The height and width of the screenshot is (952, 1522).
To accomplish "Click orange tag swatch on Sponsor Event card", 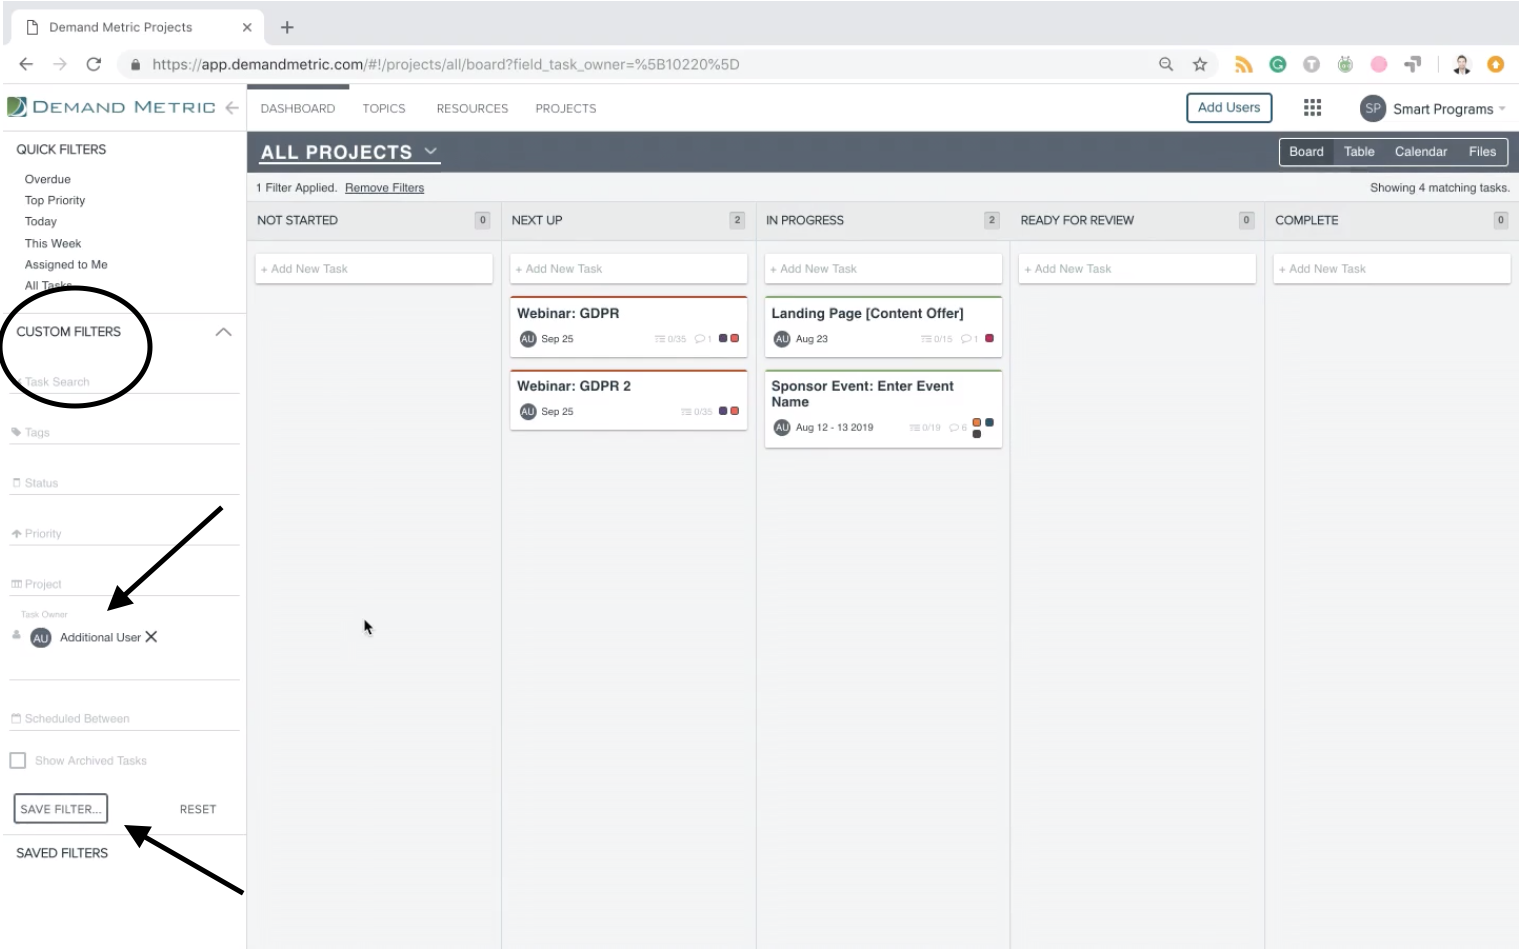I will click(x=977, y=422).
